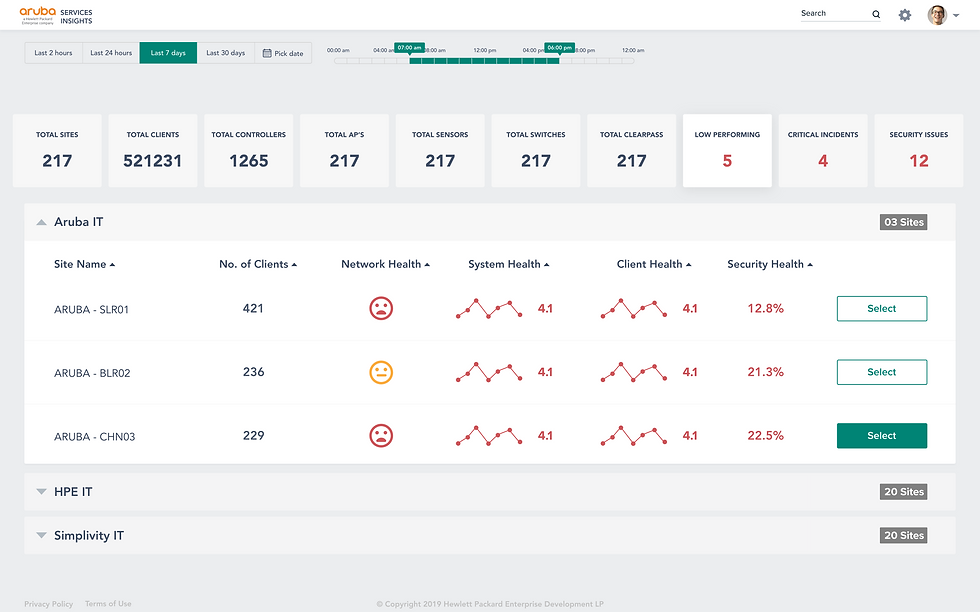
Task: Open the settings gear icon
Action: pos(904,15)
